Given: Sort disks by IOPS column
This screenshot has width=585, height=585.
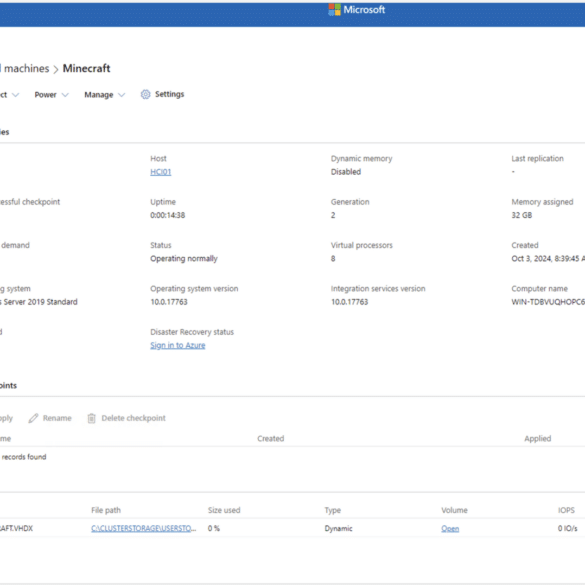Looking at the screenshot, I should pos(566,510).
